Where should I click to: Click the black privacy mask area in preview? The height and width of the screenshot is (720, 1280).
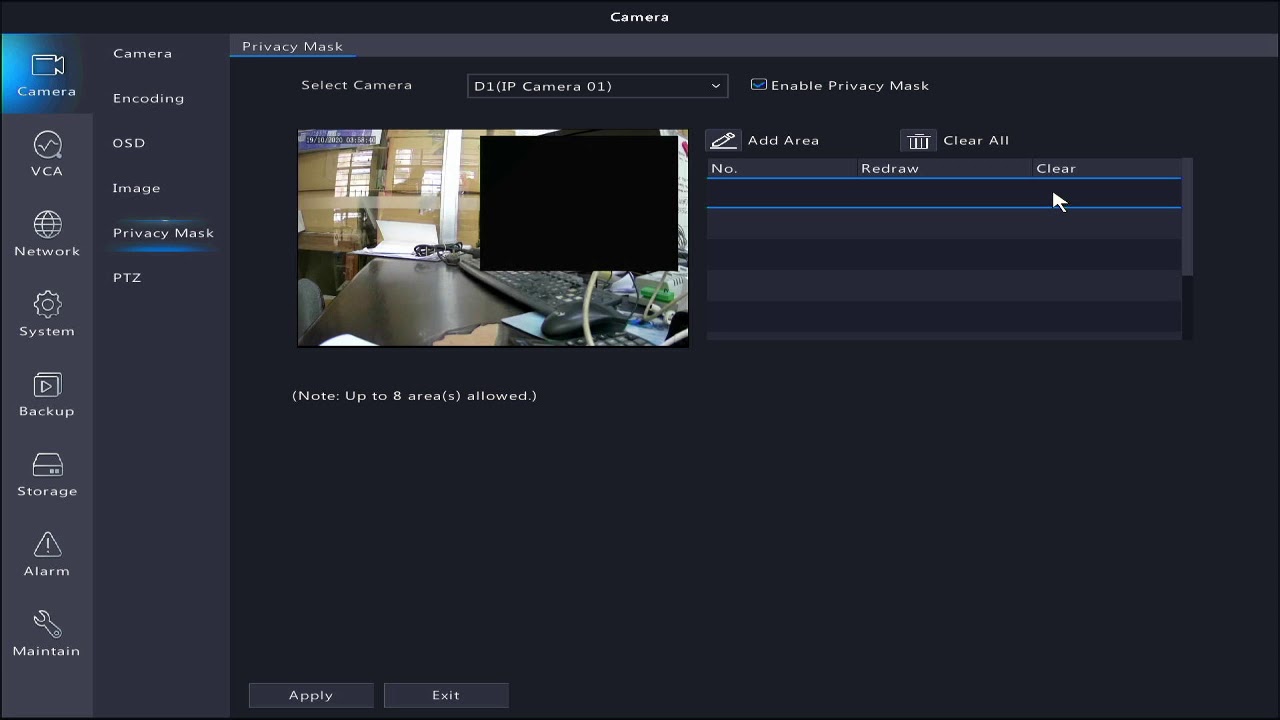click(579, 203)
